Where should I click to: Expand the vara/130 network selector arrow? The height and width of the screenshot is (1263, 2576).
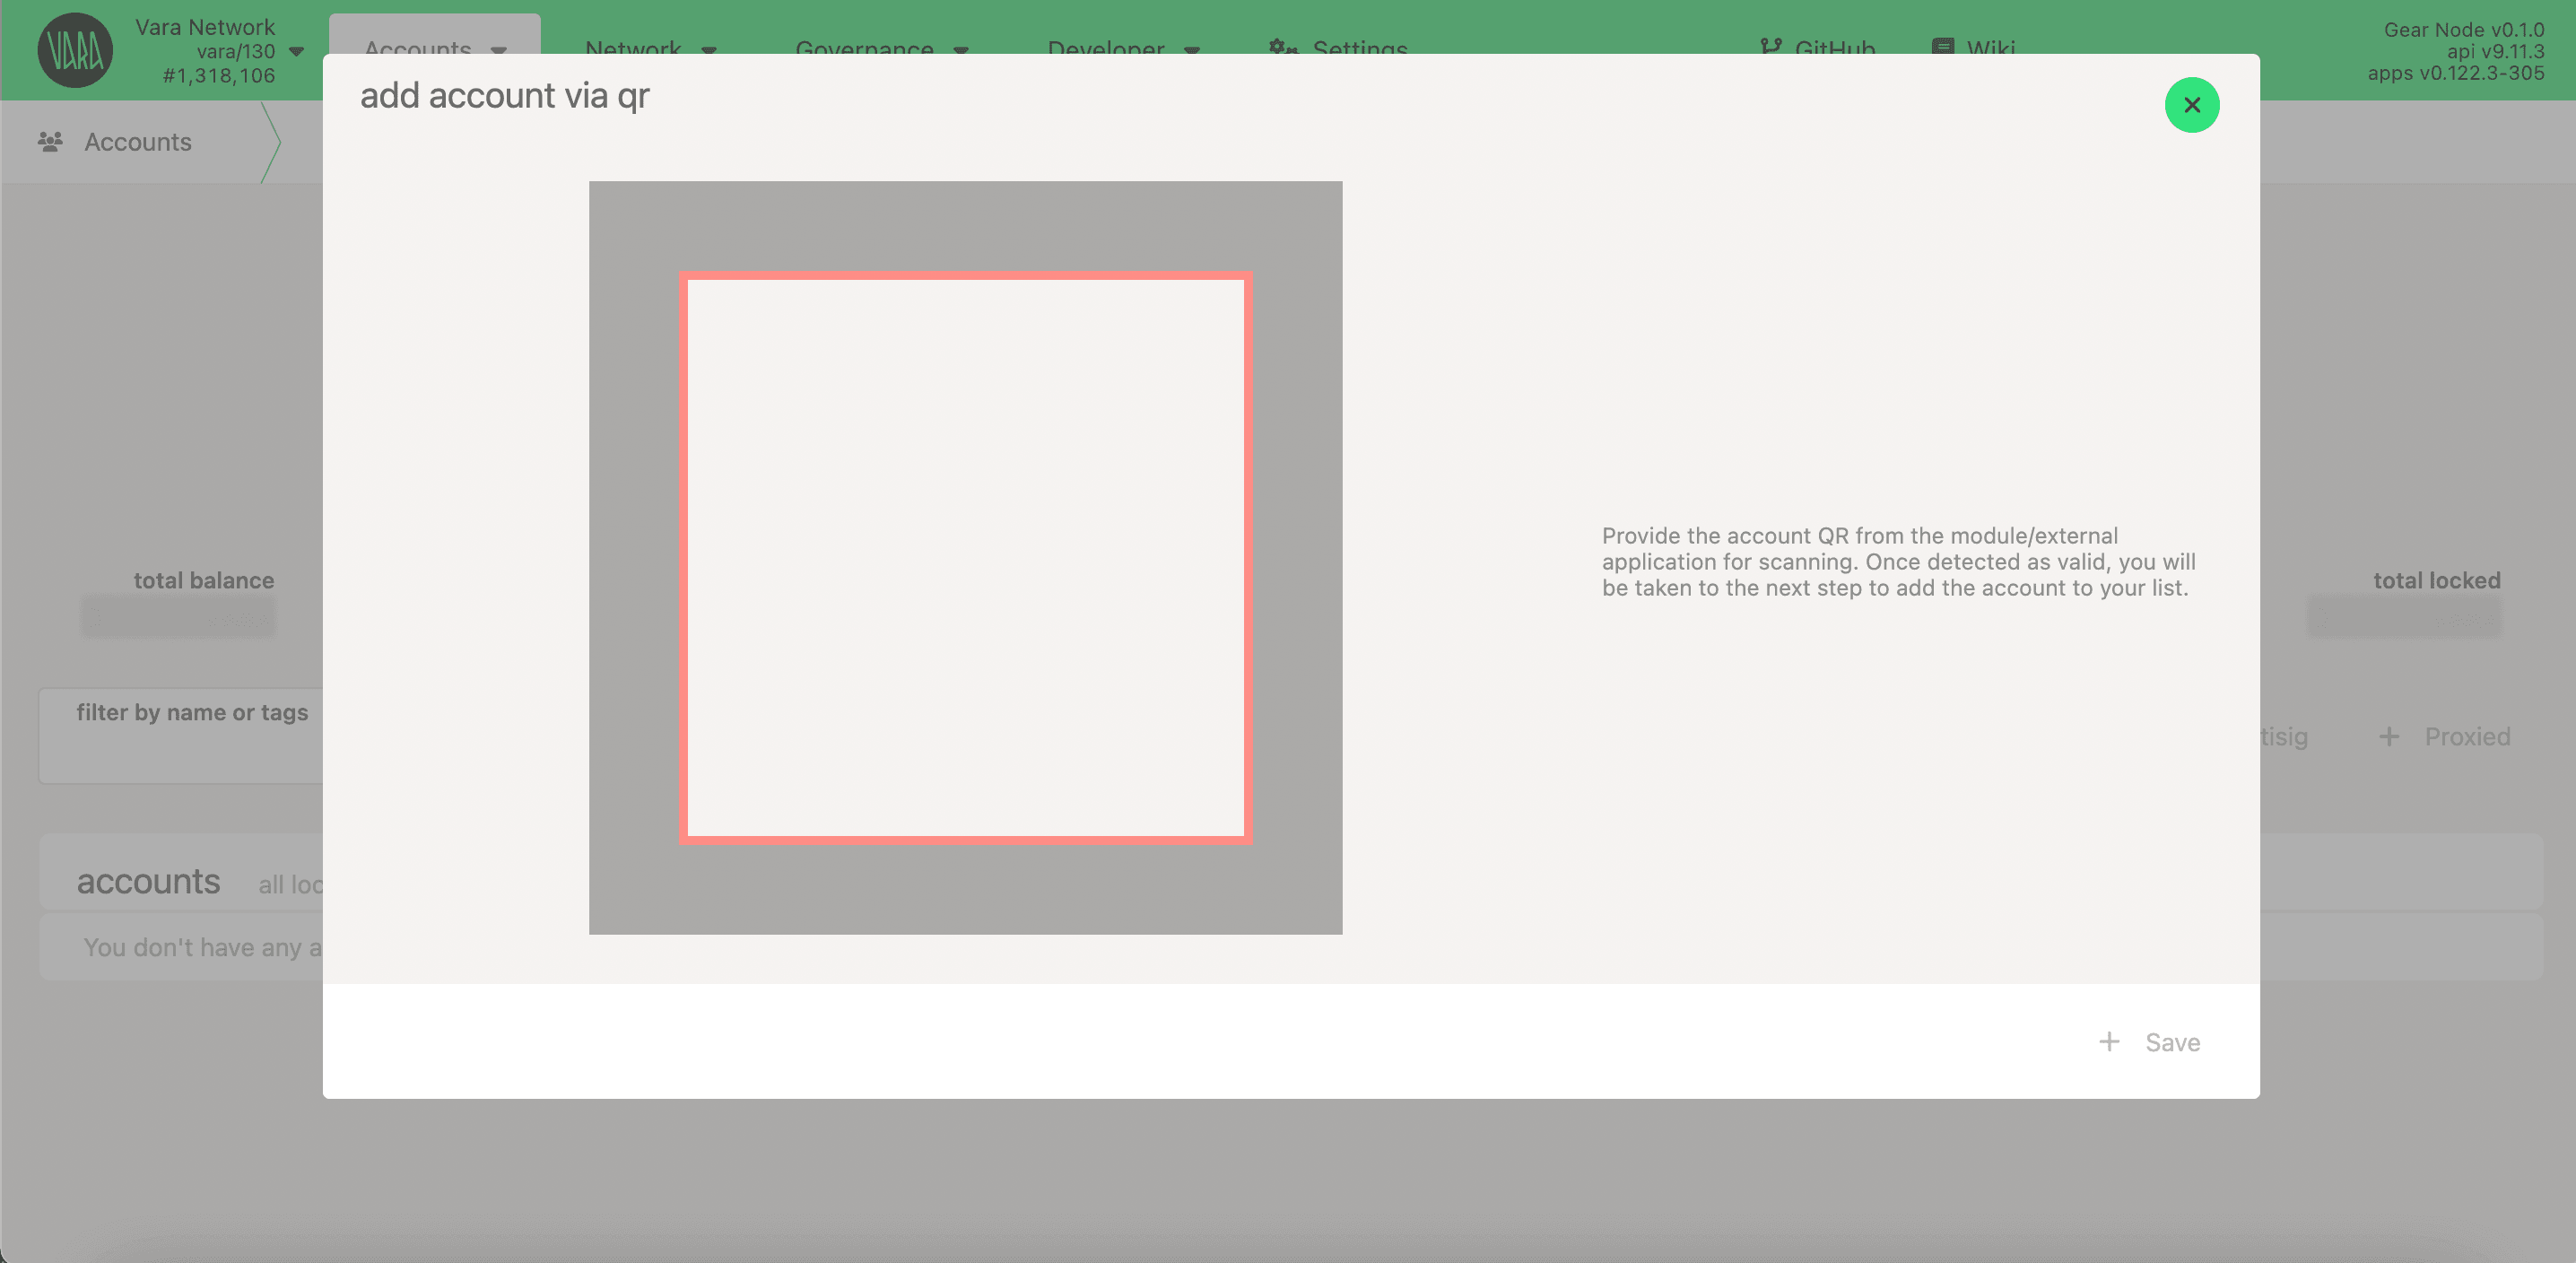click(296, 51)
